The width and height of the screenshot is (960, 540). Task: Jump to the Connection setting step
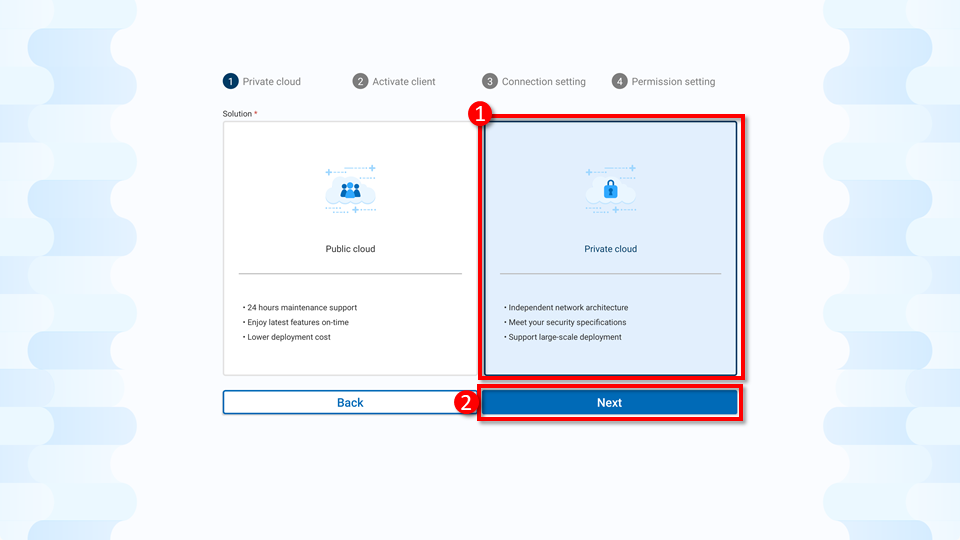click(x=543, y=82)
